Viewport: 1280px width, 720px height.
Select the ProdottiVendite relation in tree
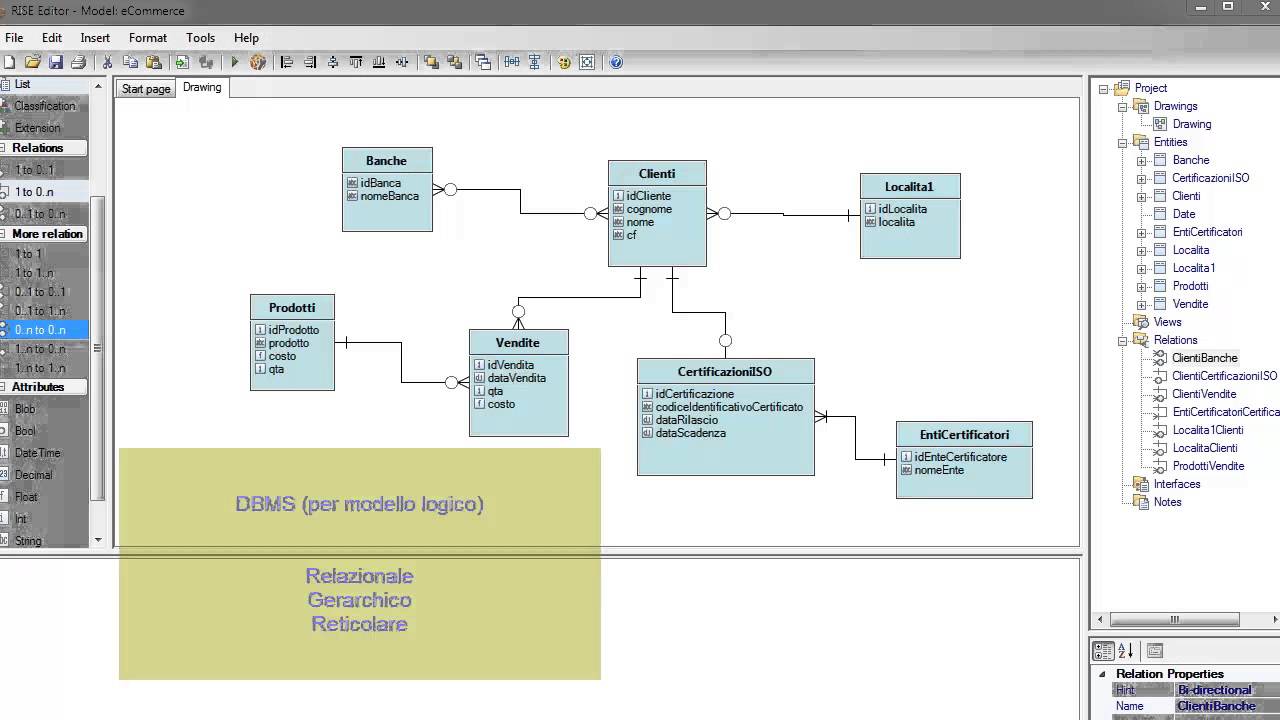1208,466
